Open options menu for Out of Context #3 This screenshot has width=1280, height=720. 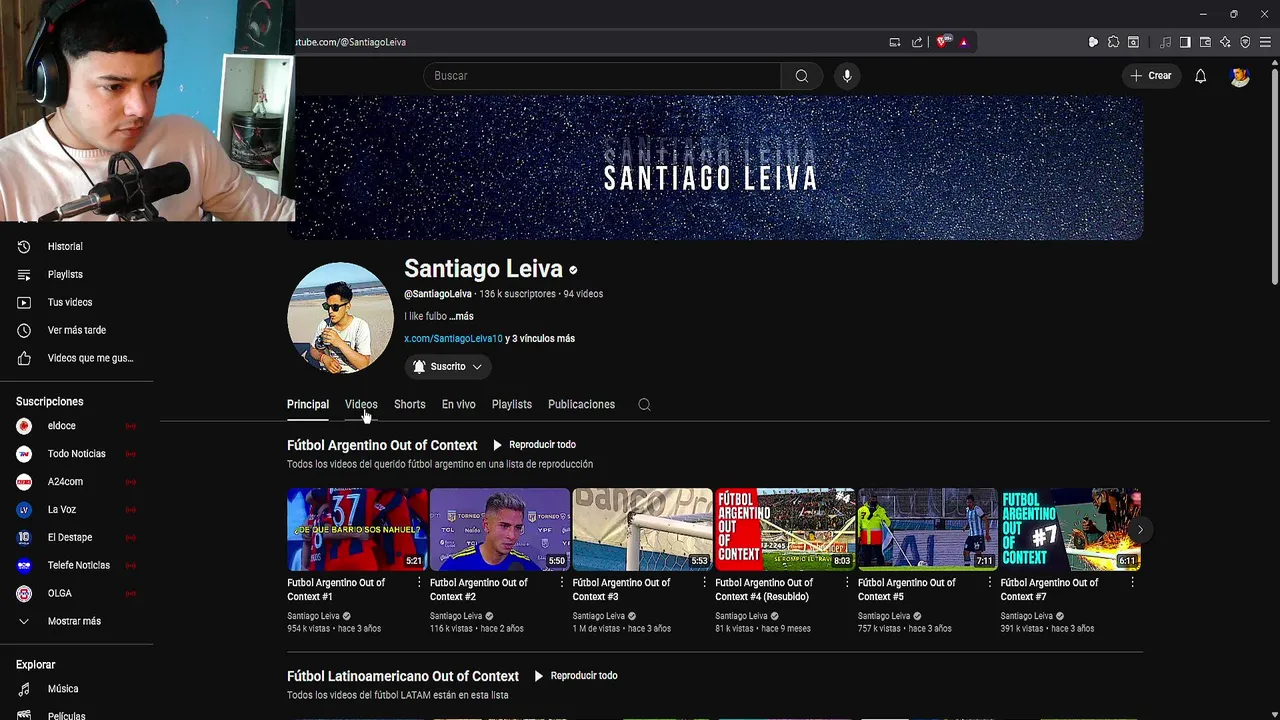pos(704,582)
